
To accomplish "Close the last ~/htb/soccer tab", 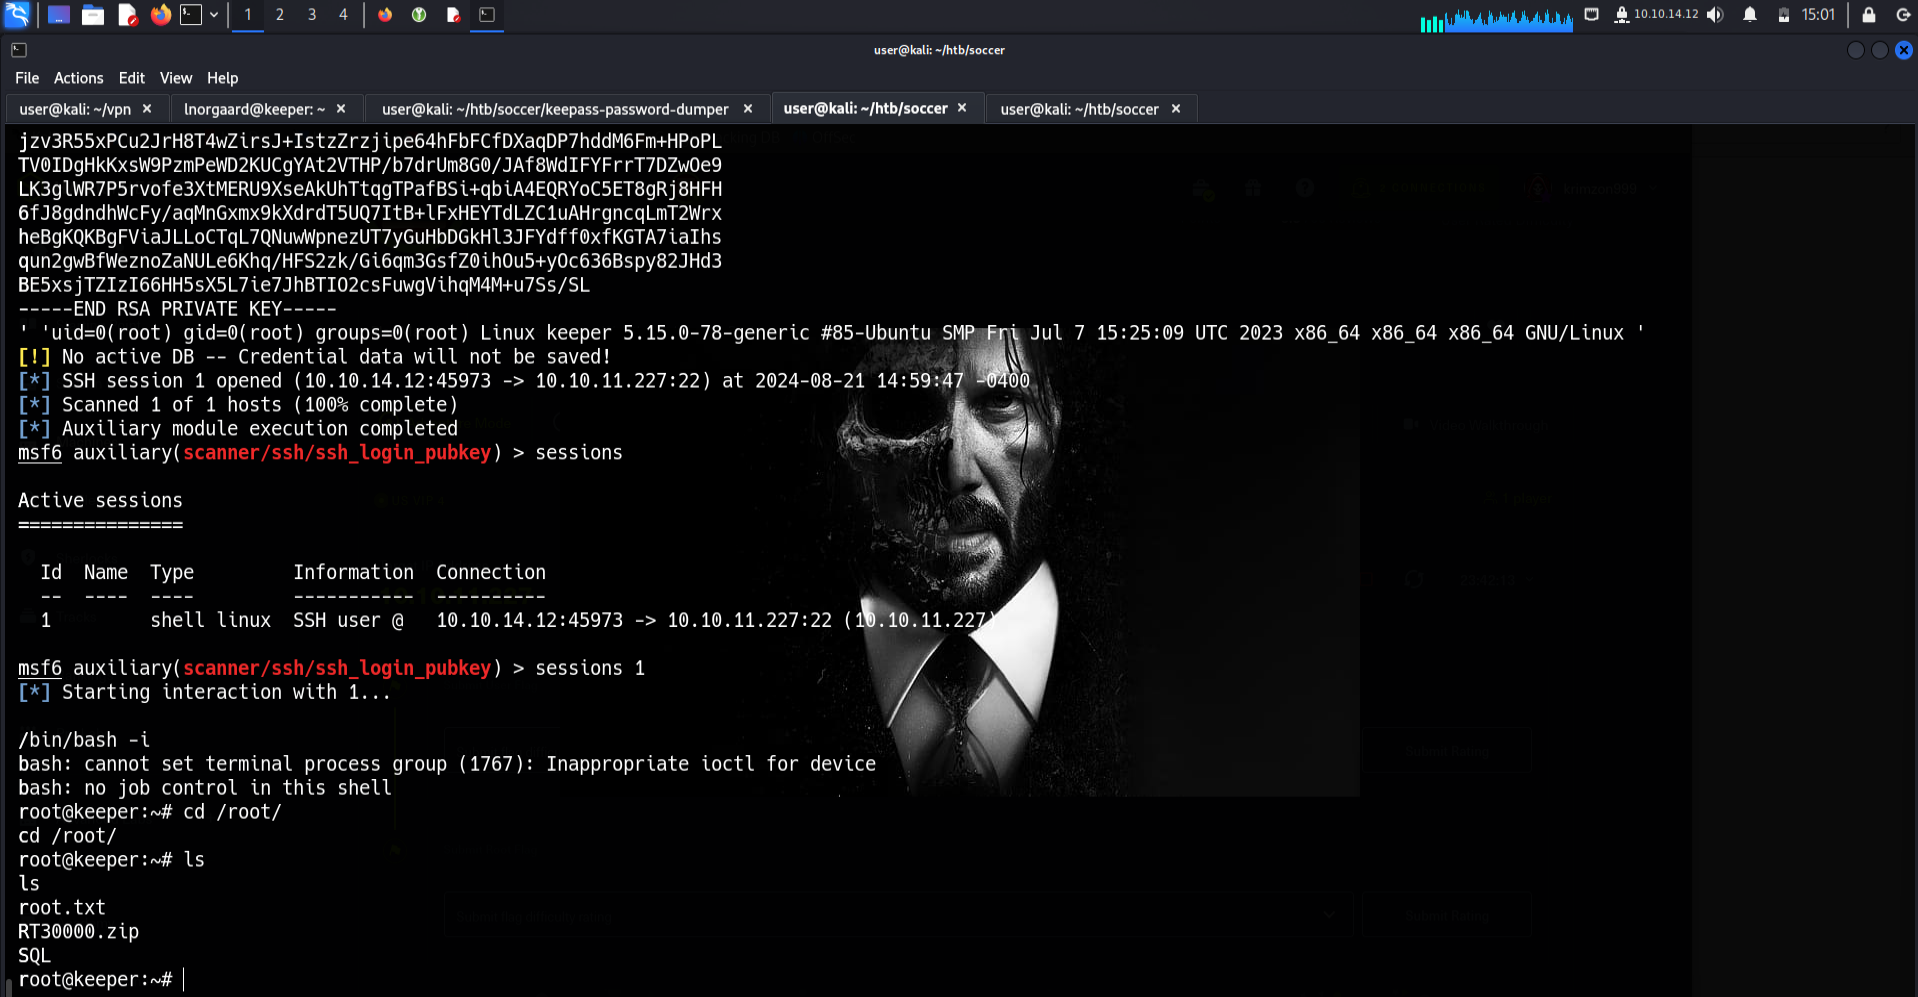I will (1176, 108).
